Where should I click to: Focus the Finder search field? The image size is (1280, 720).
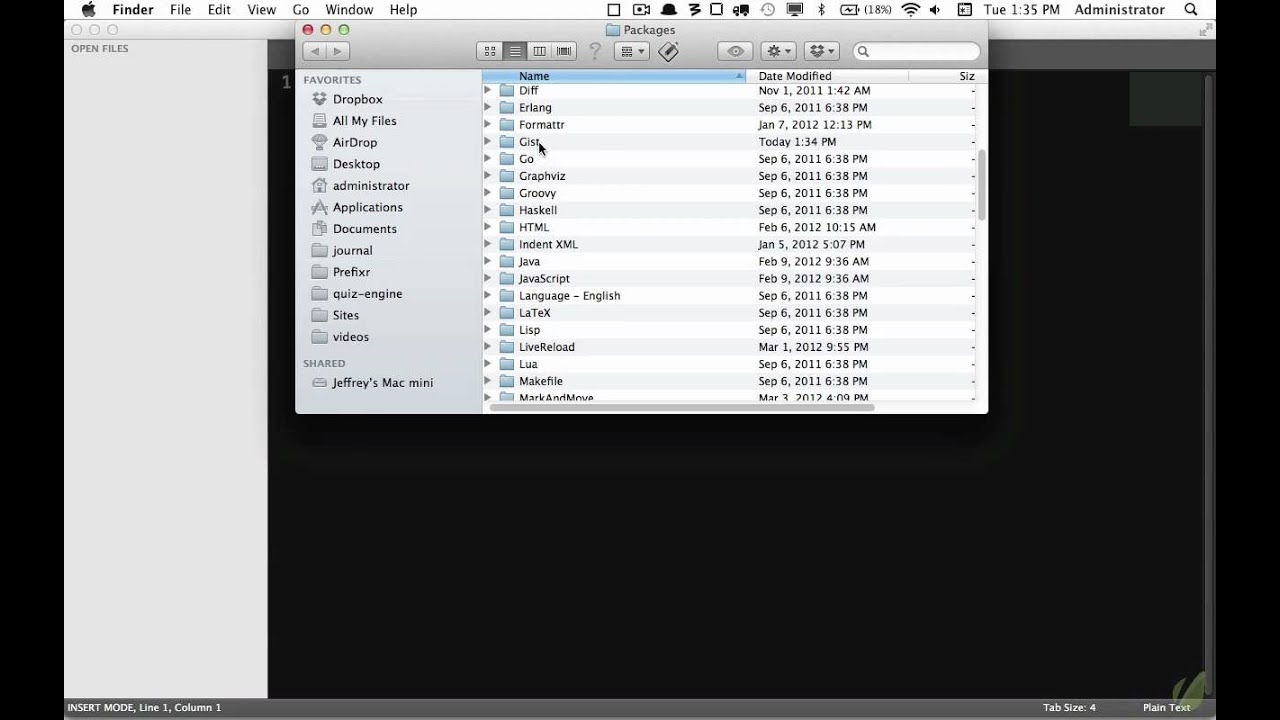pyautogui.click(x=917, y=51)
